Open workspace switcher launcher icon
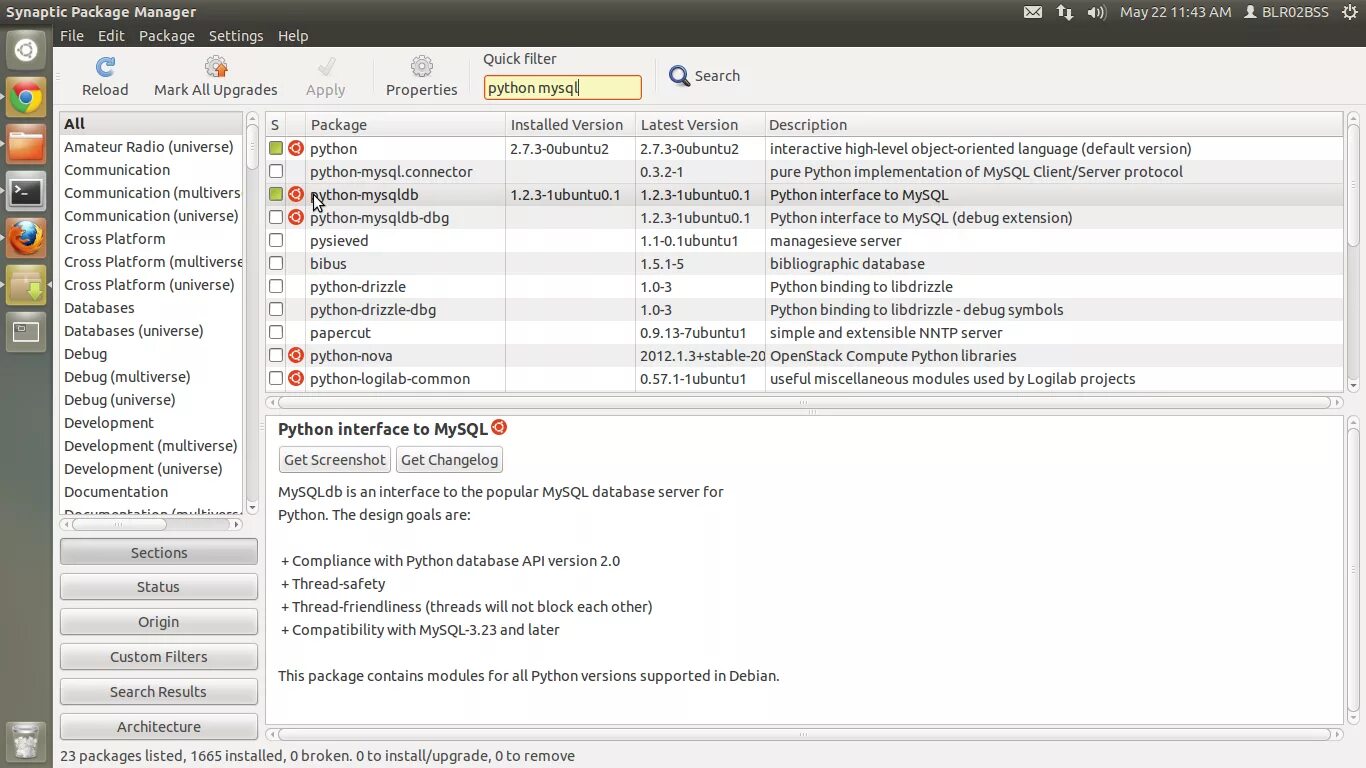Viewport: 1366px width, 768px height. coord(27,332)
